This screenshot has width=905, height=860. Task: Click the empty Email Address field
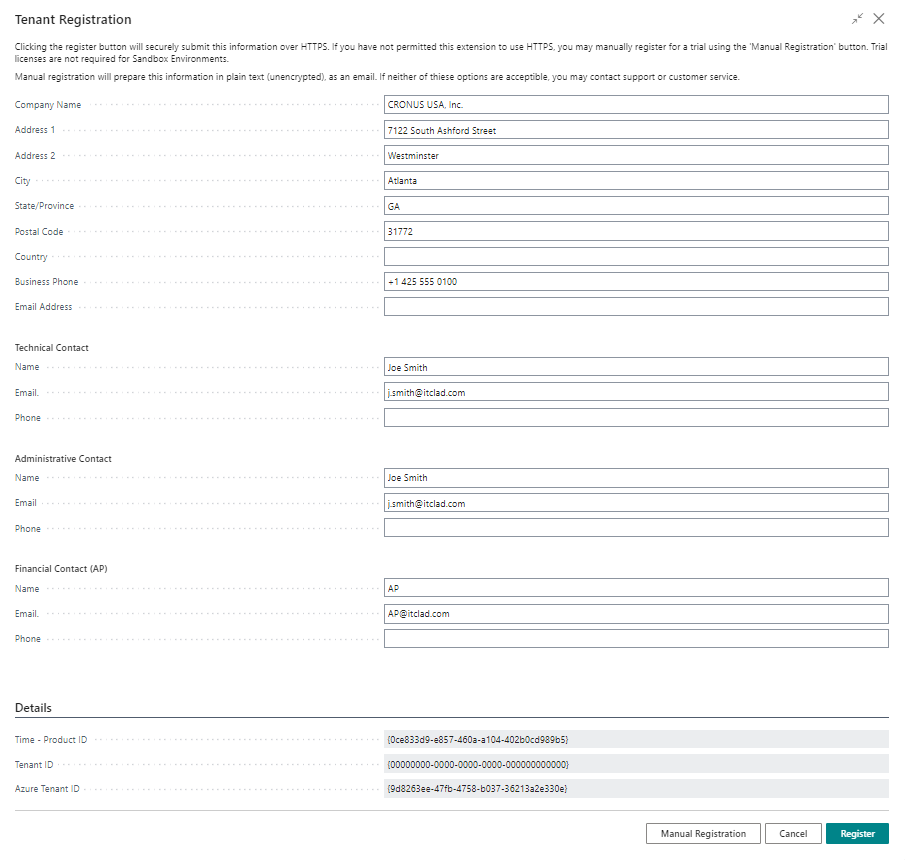tap(636, 306)
